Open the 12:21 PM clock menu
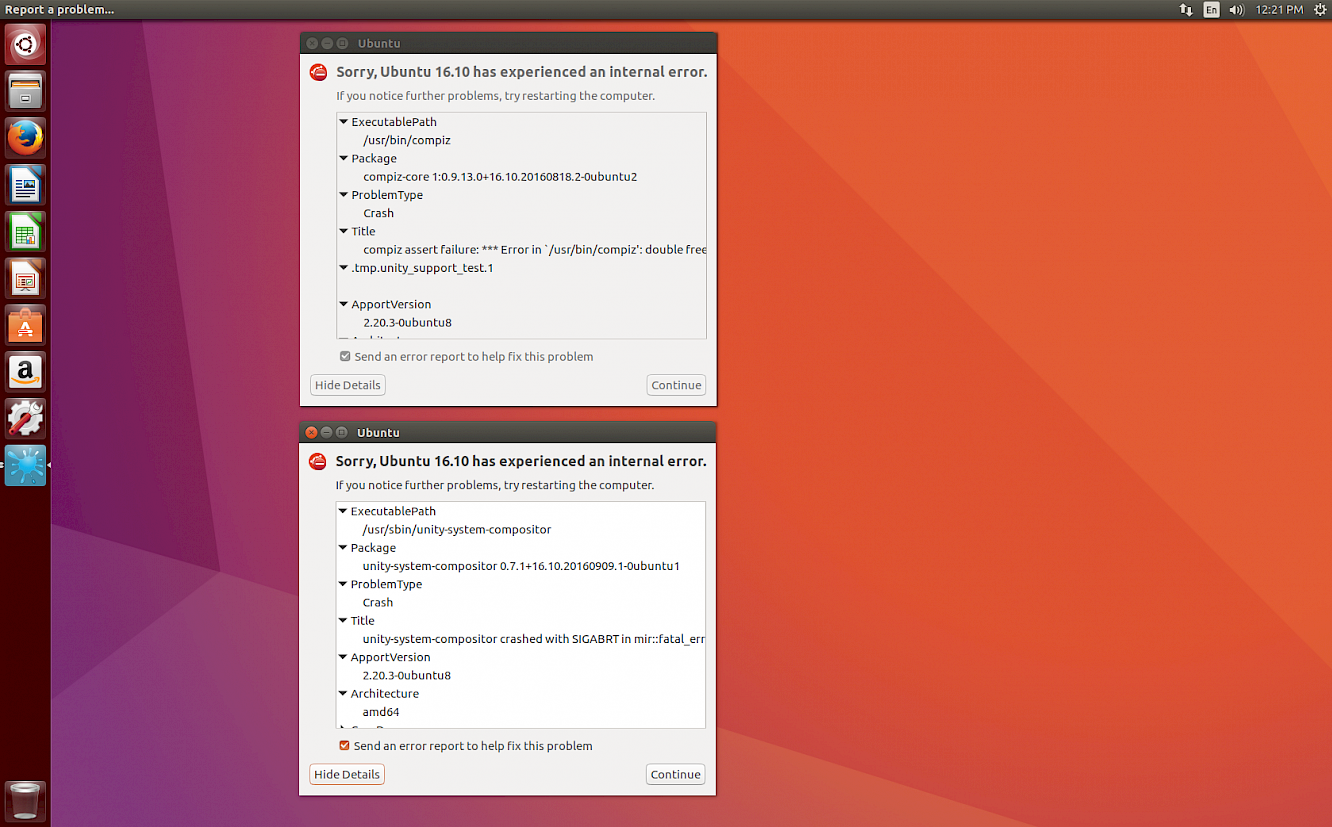This screenshot has height=827, width=1332. pos(1279,10)
